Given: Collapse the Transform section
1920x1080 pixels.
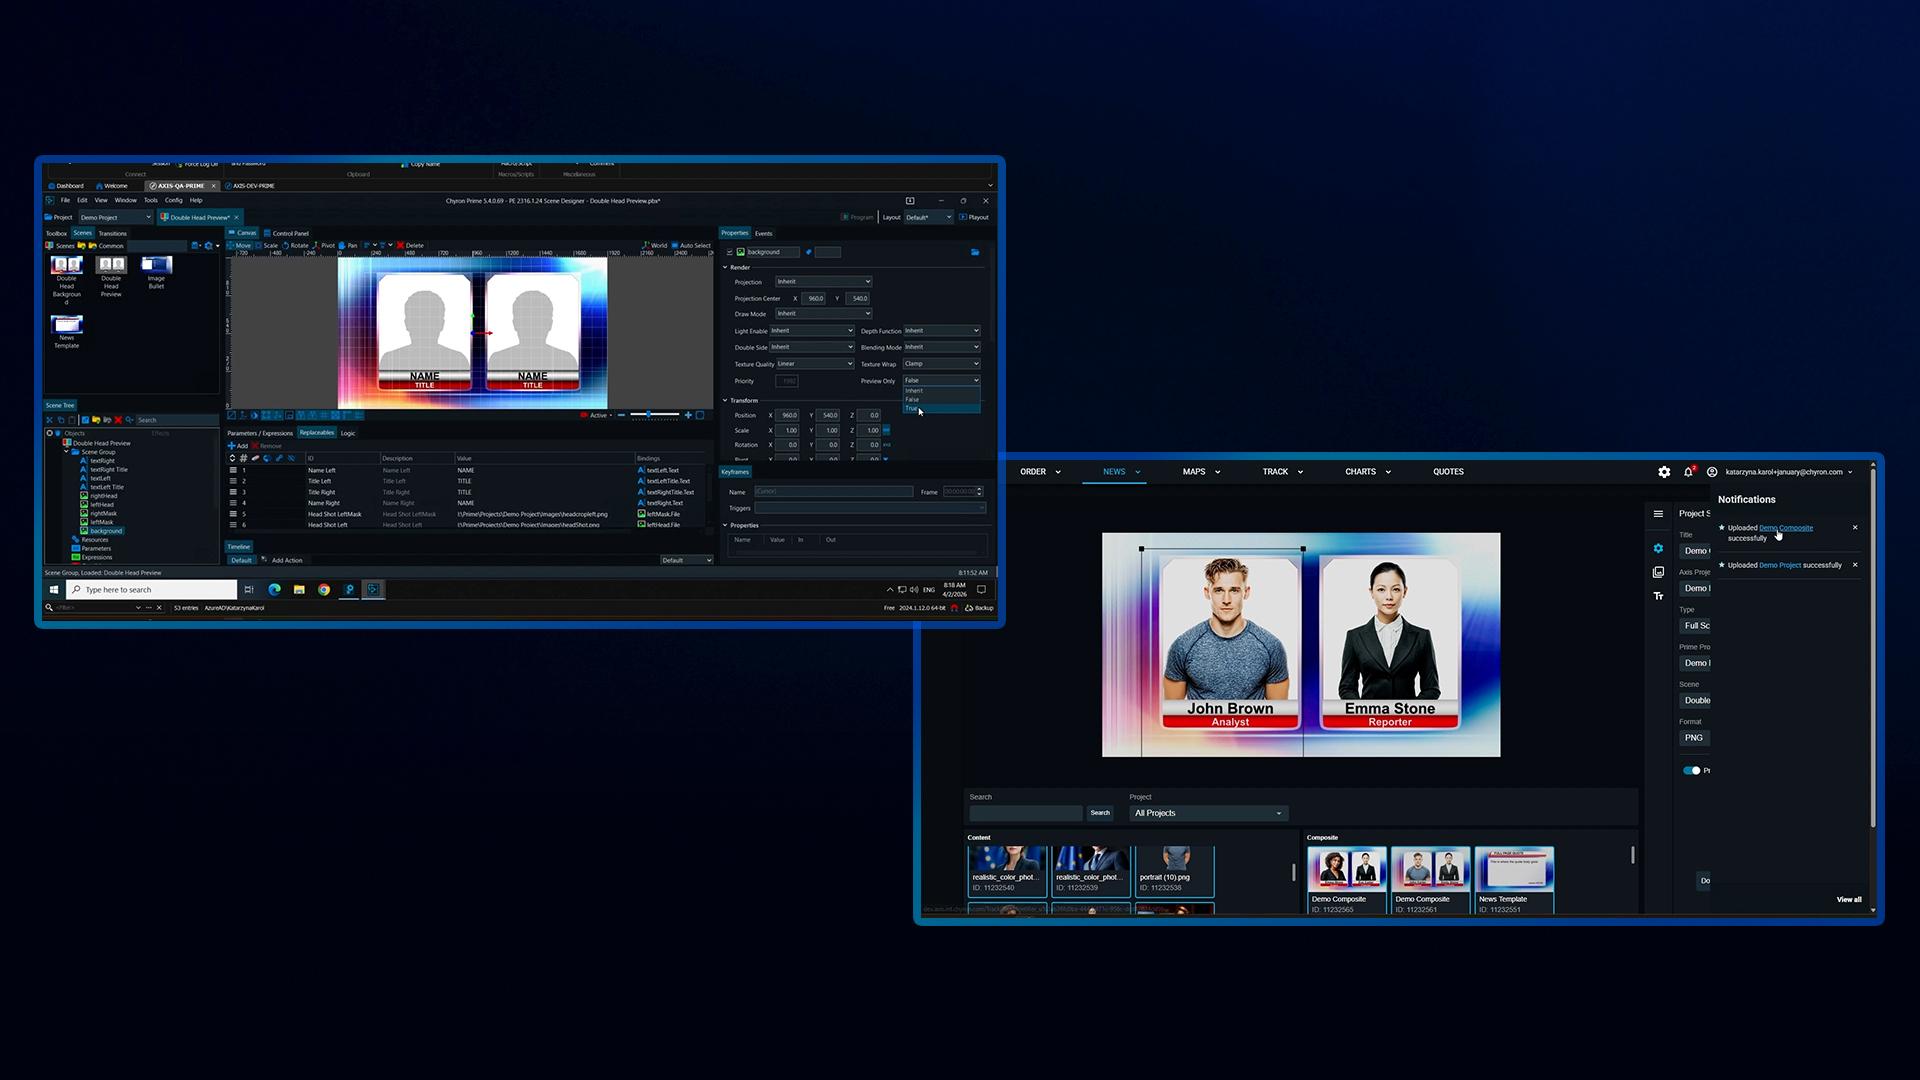Looking at the screenshot, I should click(x=725, y=401).
